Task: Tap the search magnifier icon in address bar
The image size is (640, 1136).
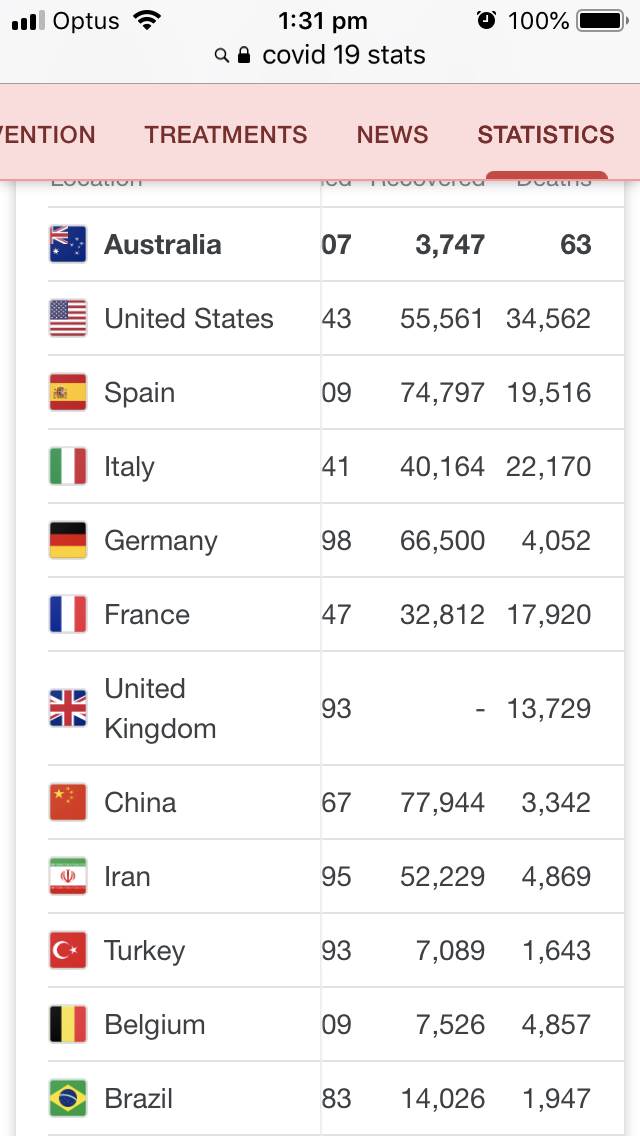Action: pos(222,56)
